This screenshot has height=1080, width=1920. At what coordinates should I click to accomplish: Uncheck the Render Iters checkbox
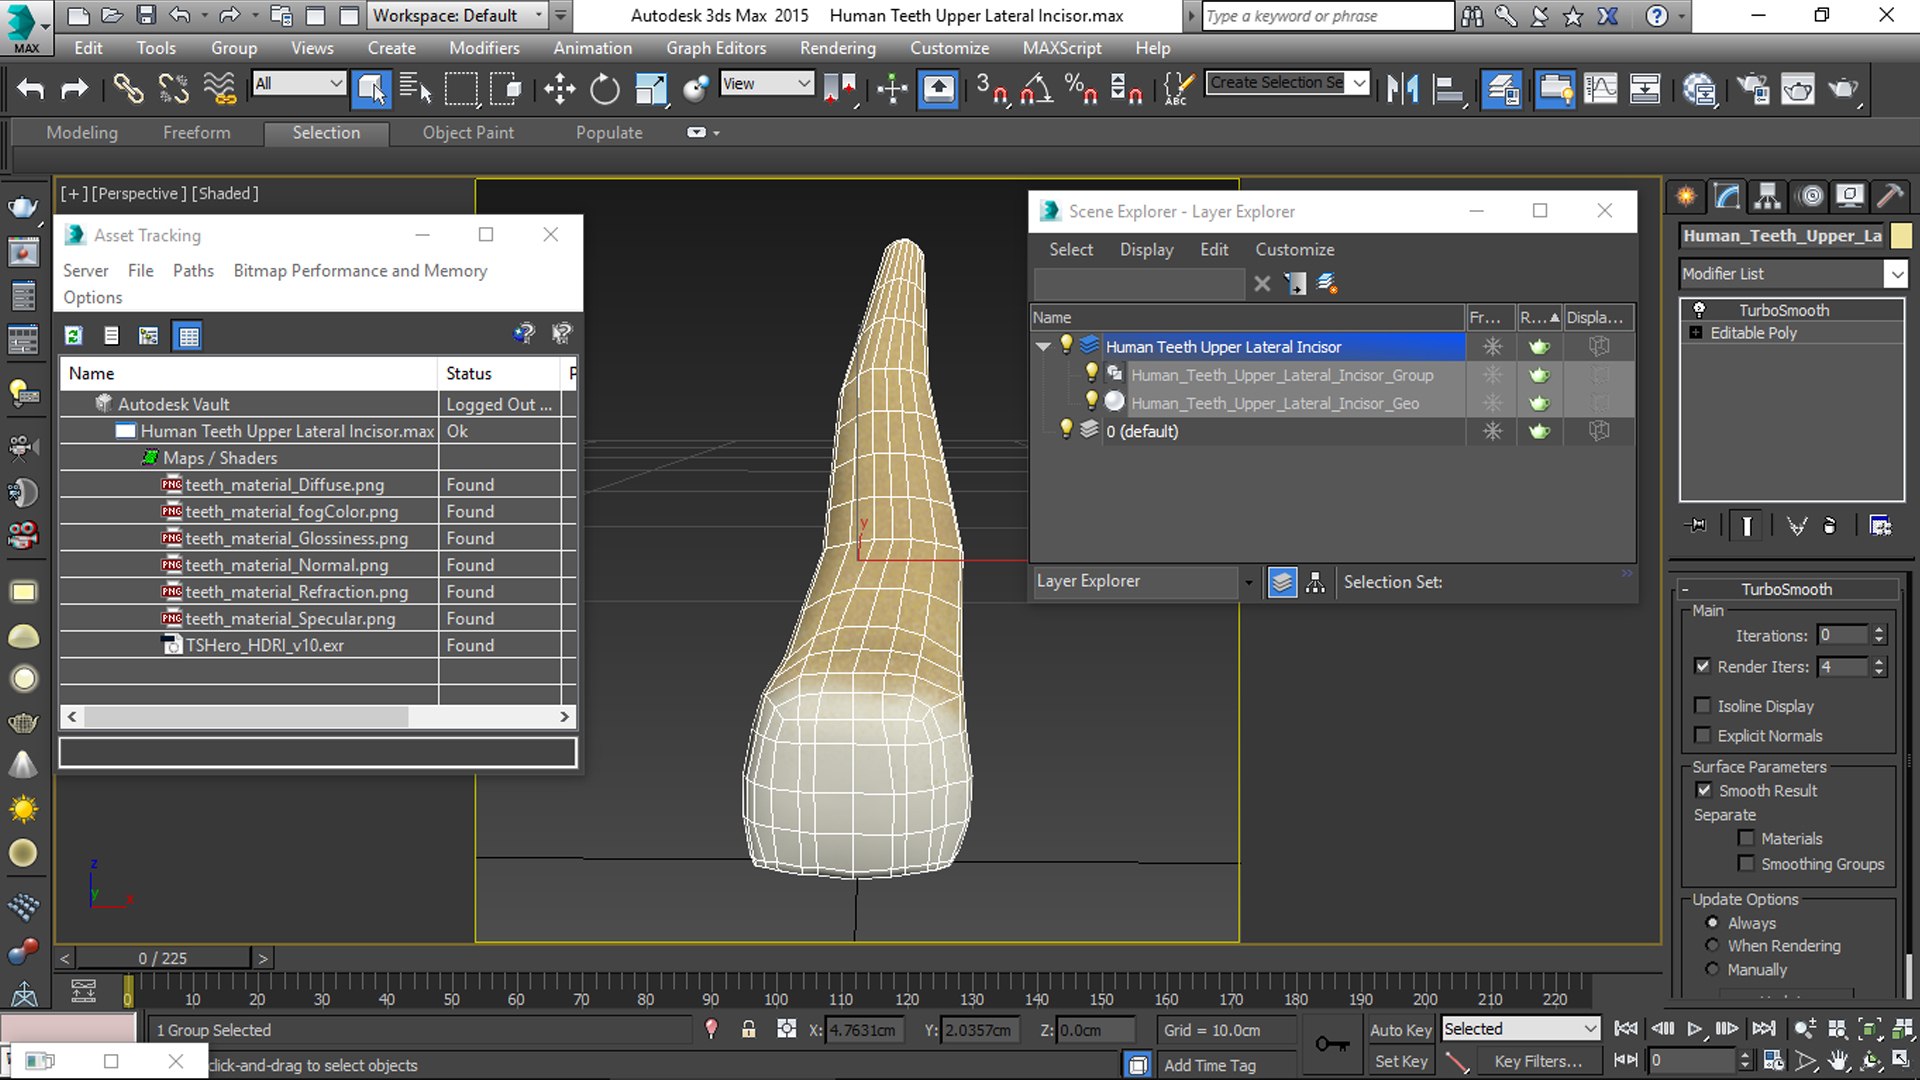click(1703, 666)
